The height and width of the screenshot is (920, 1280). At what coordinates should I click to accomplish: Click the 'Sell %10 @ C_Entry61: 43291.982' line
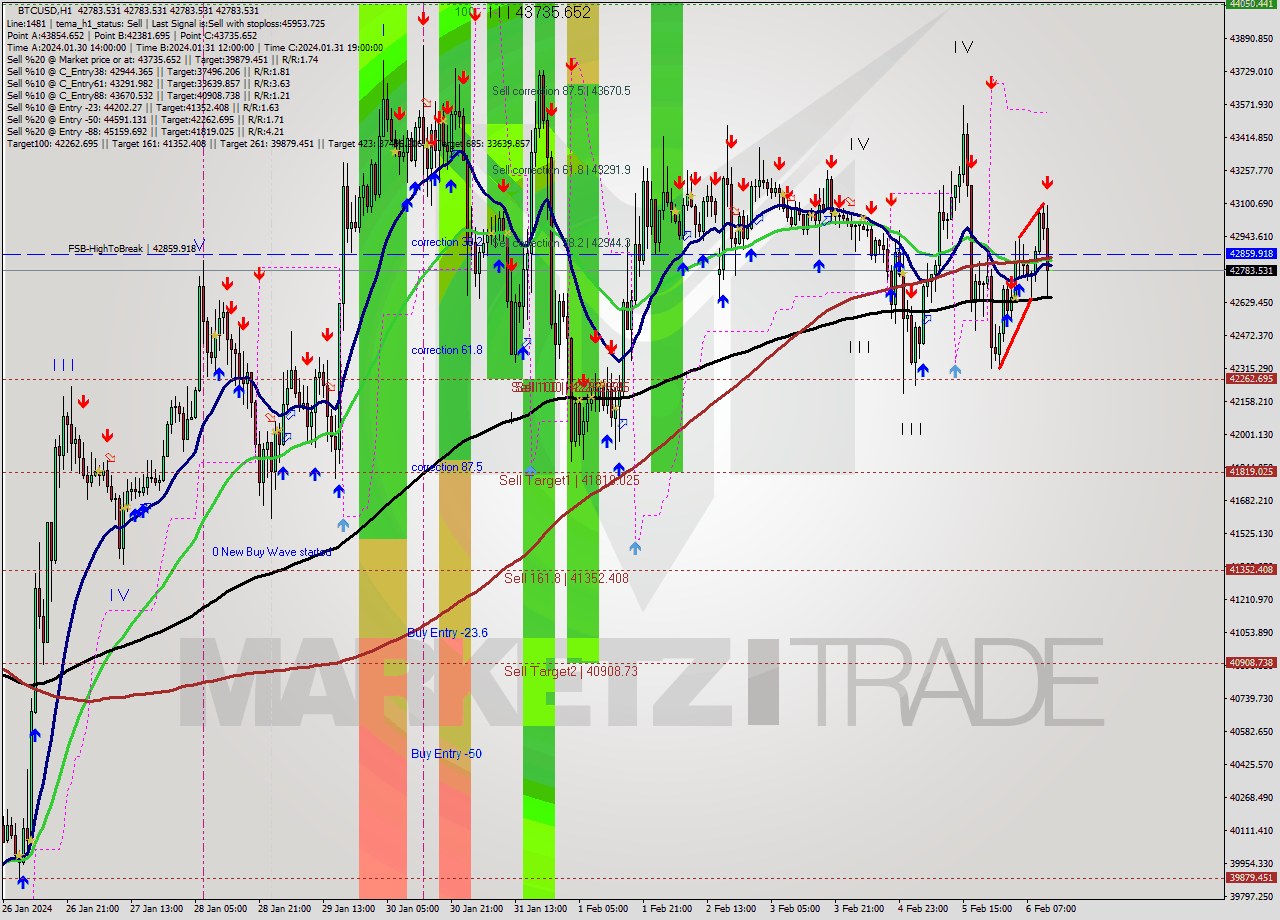click(x=148, y=83)
